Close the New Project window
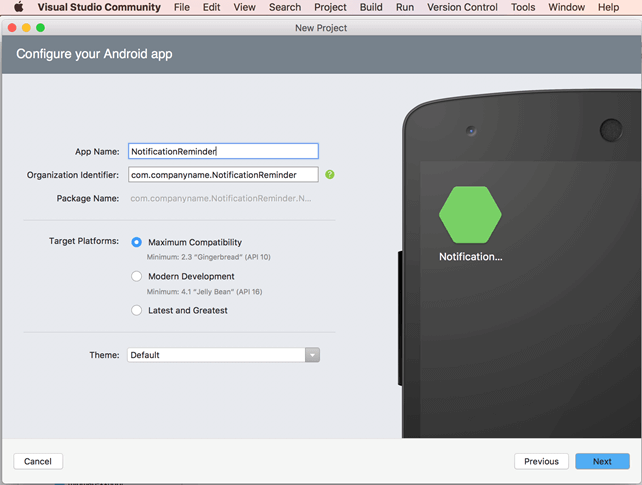 point(12,27)
